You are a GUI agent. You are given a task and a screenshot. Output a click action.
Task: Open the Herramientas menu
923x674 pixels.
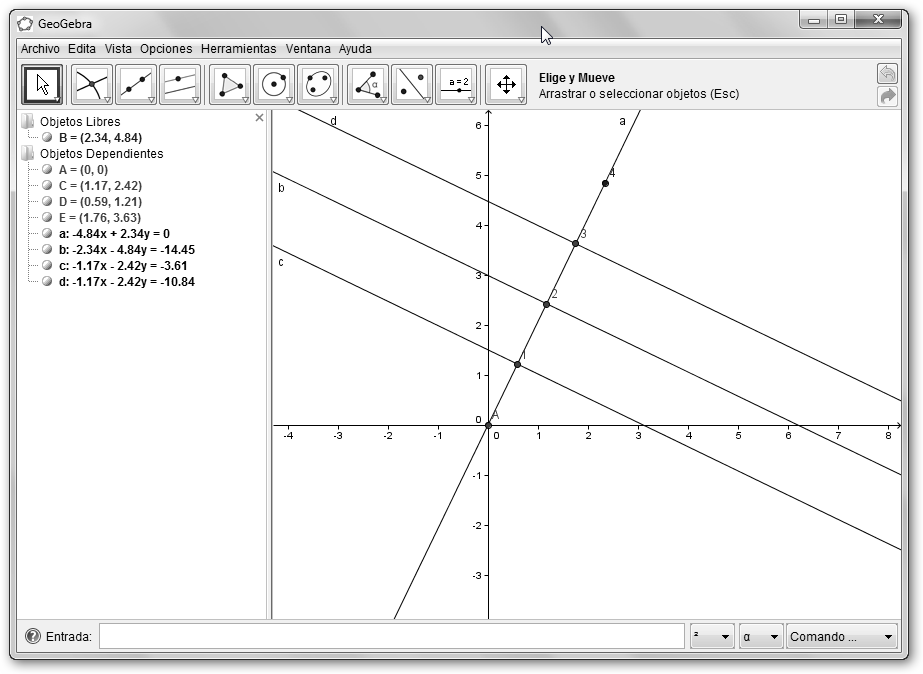[x=238, y=48]
